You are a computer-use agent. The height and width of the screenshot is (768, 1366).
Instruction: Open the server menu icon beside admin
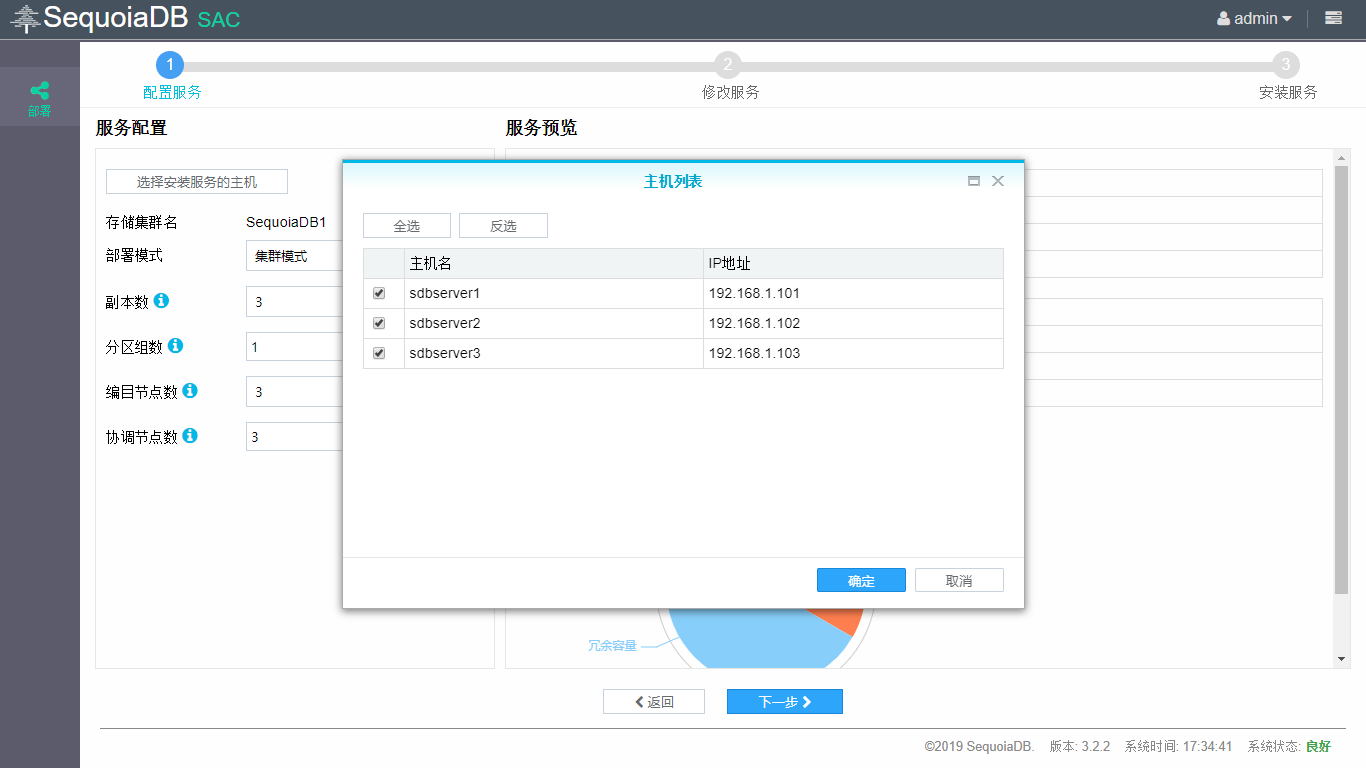[x=1333, y=18]
